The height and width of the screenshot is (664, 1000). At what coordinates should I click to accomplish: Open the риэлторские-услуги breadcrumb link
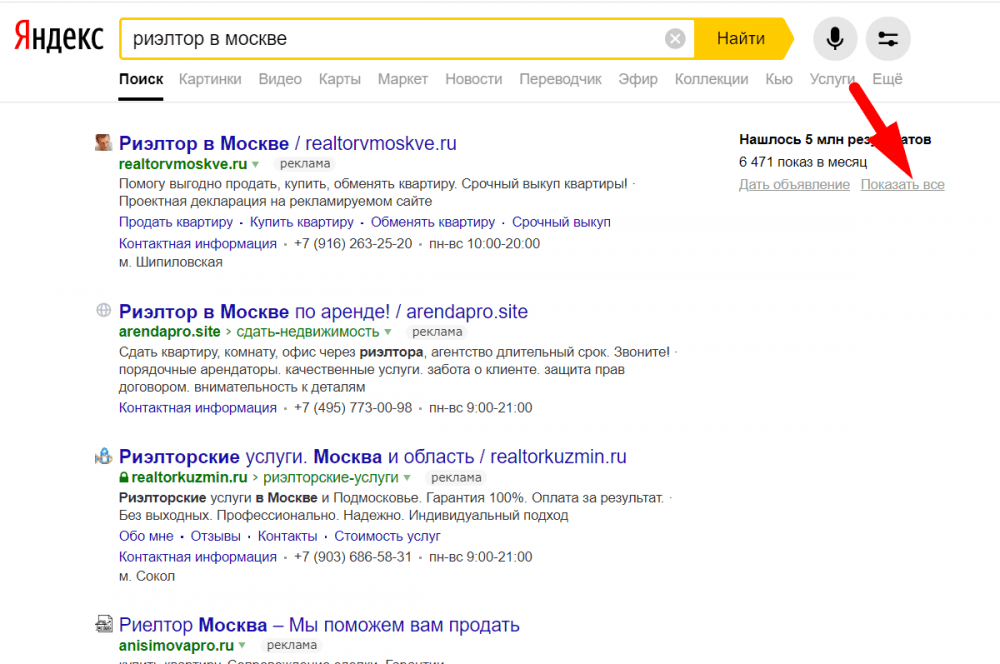click(x=331, y=477)
